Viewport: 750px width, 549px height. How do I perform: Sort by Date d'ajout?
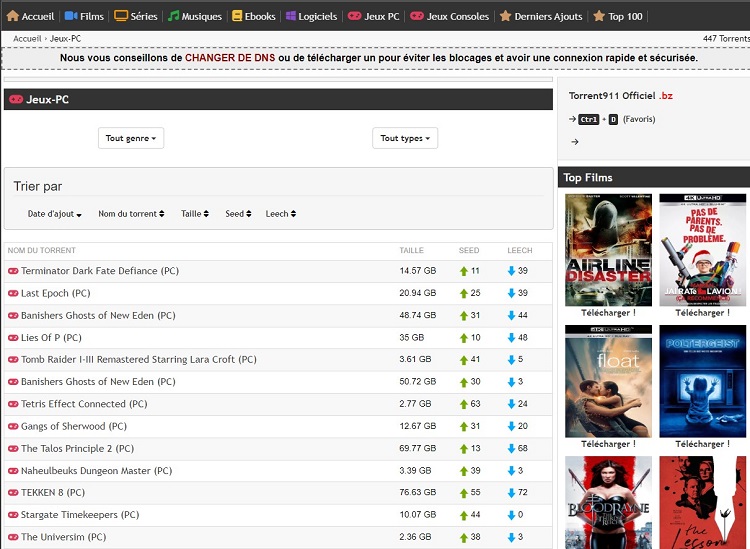(54, 214)
